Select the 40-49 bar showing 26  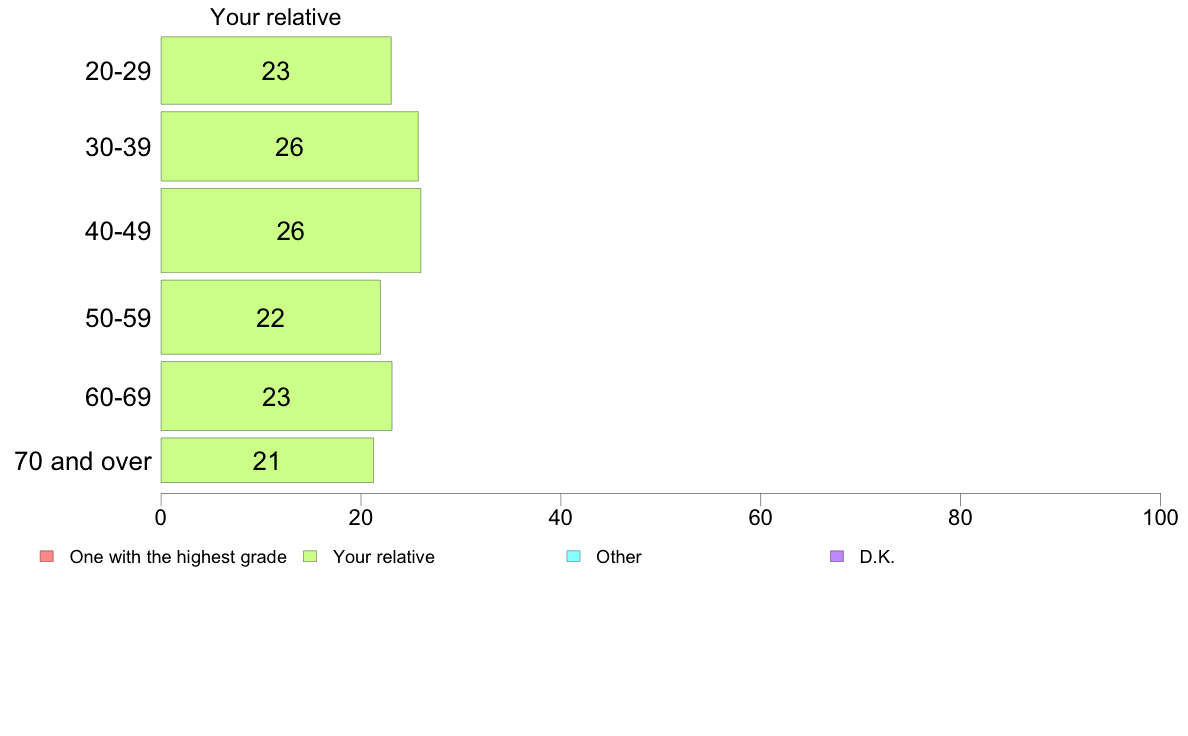point(290,230)
